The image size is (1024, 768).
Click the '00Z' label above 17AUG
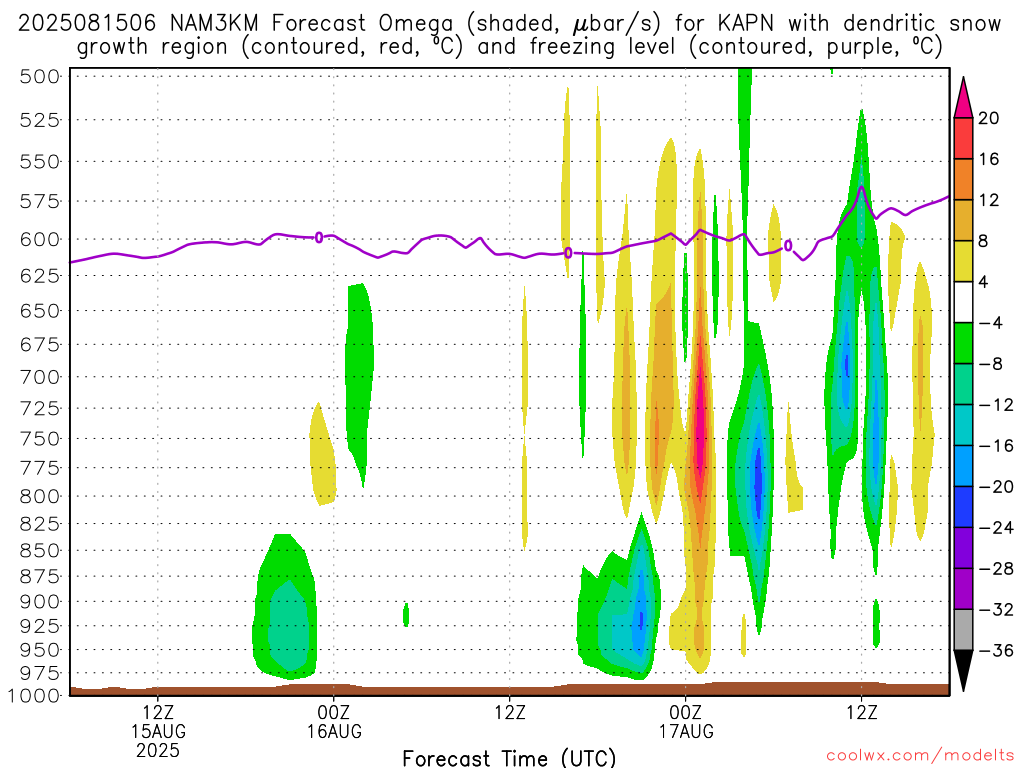click(x=686, y=712)
